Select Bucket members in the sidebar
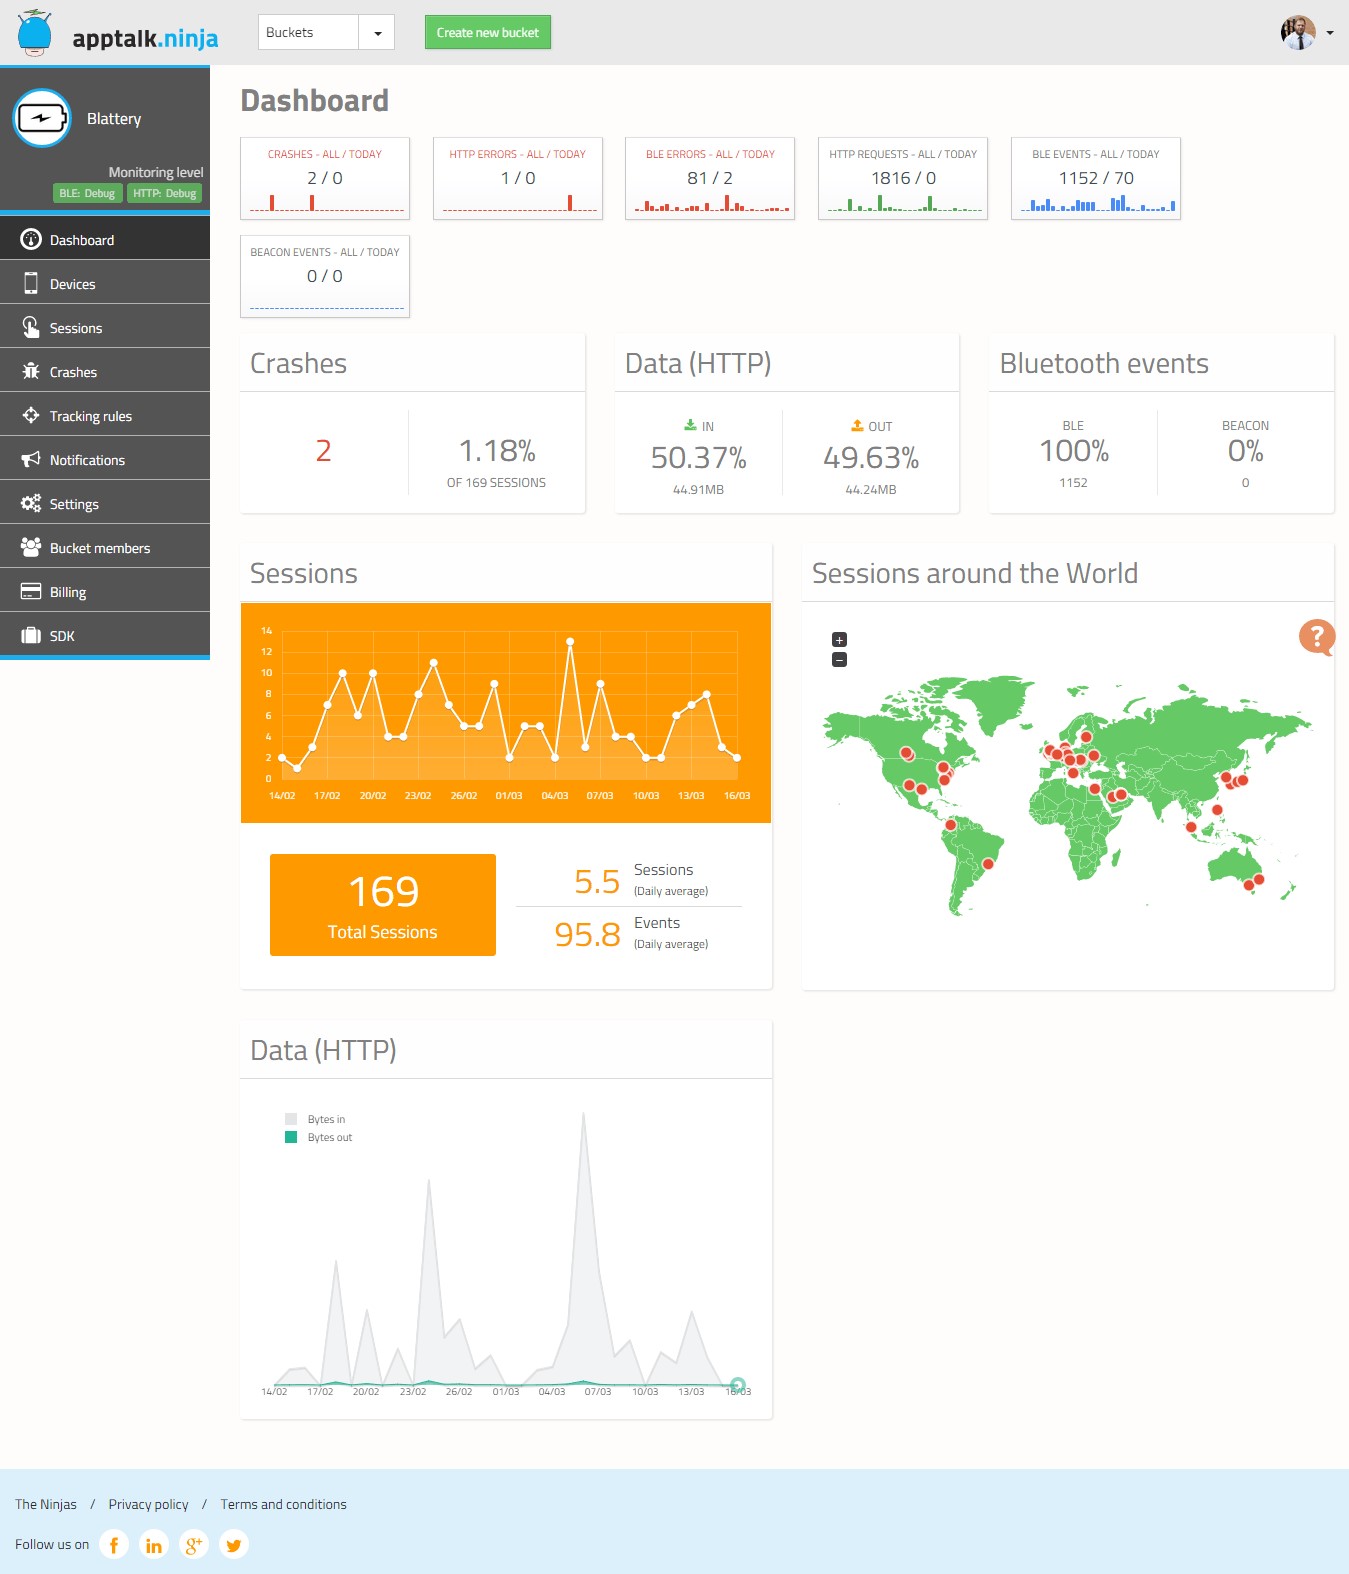The width and height of the screenshot is (1349, 1574). 99,548
